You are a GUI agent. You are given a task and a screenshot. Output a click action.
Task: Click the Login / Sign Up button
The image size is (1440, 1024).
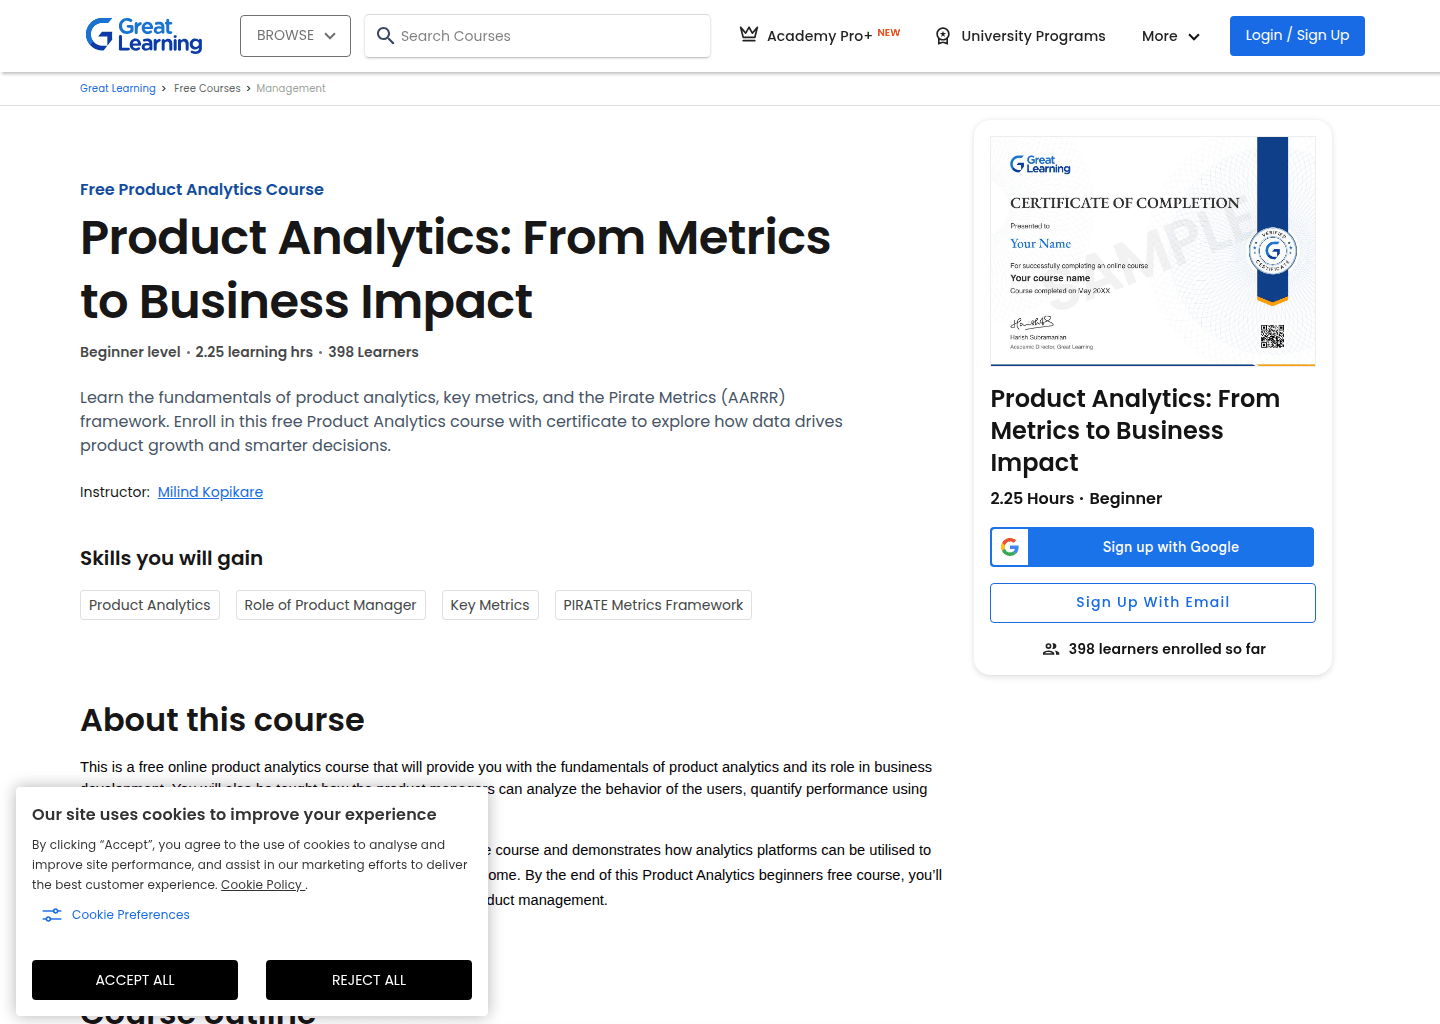pyautogui.click(x=1297, y=35)
